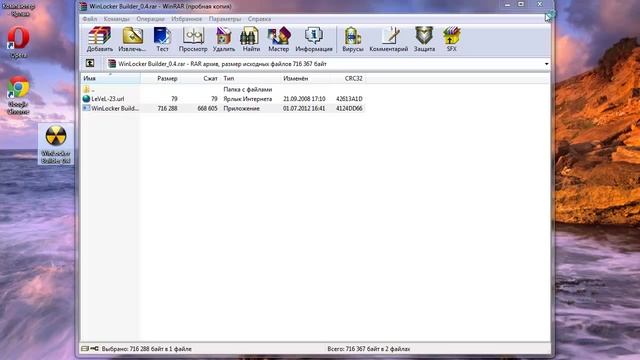Select the Opera desktop shortcut
640x360 pixels.
[18, 42]
